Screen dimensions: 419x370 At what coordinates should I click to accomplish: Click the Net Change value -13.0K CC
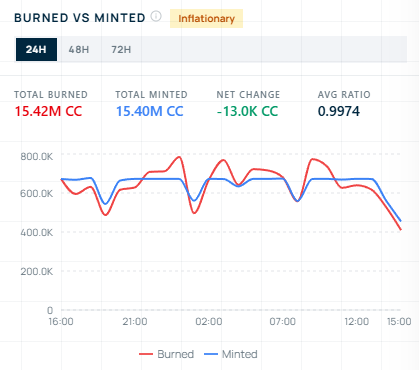coord(247,111)
